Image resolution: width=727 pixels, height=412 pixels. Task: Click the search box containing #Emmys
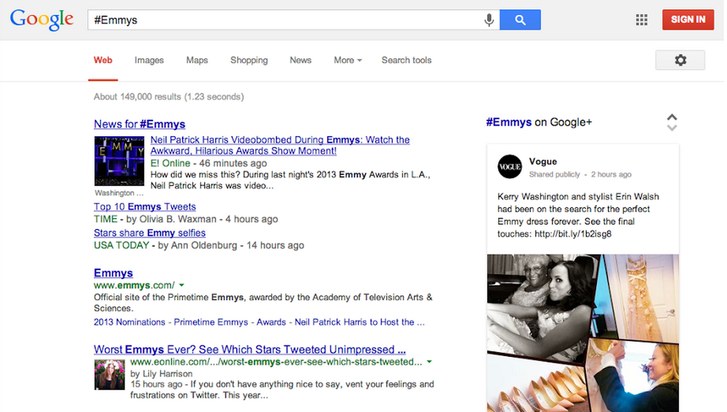pos(280,20)
